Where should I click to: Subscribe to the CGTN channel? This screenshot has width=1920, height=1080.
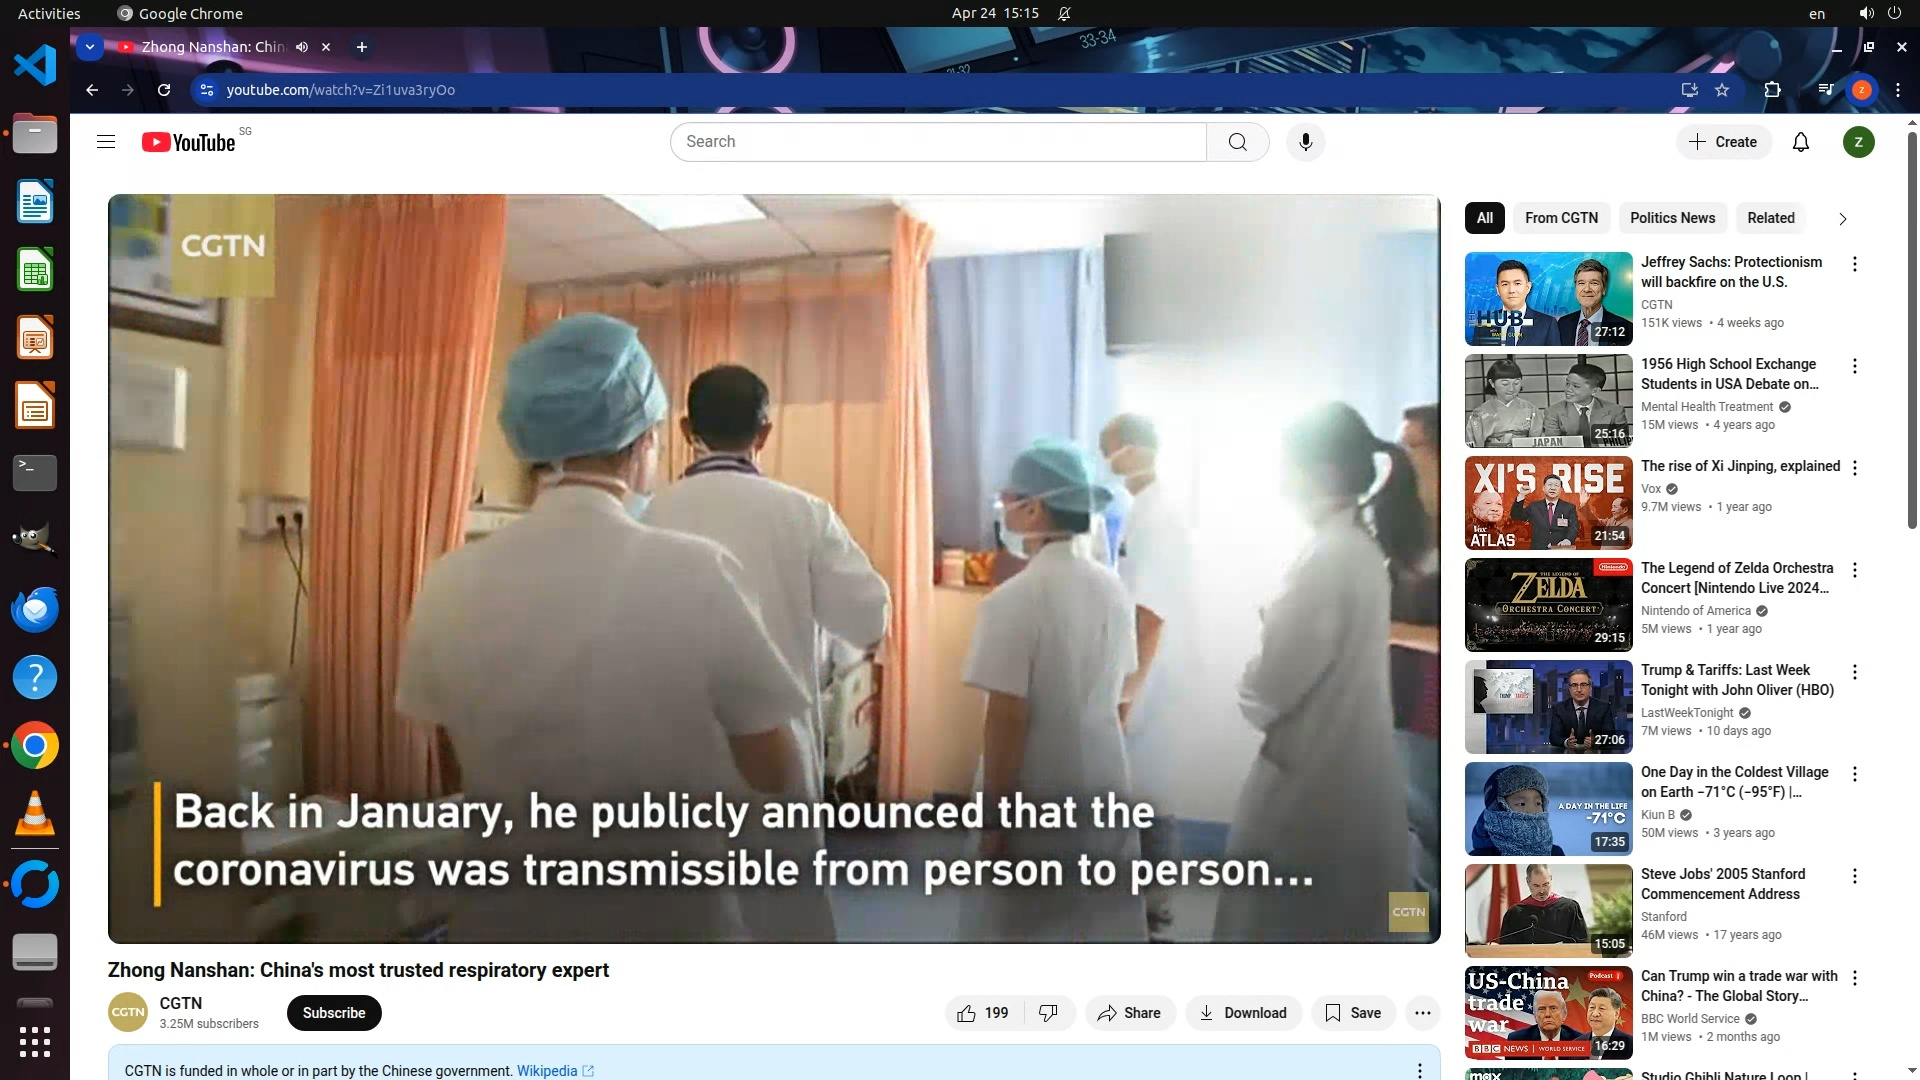334,1013
